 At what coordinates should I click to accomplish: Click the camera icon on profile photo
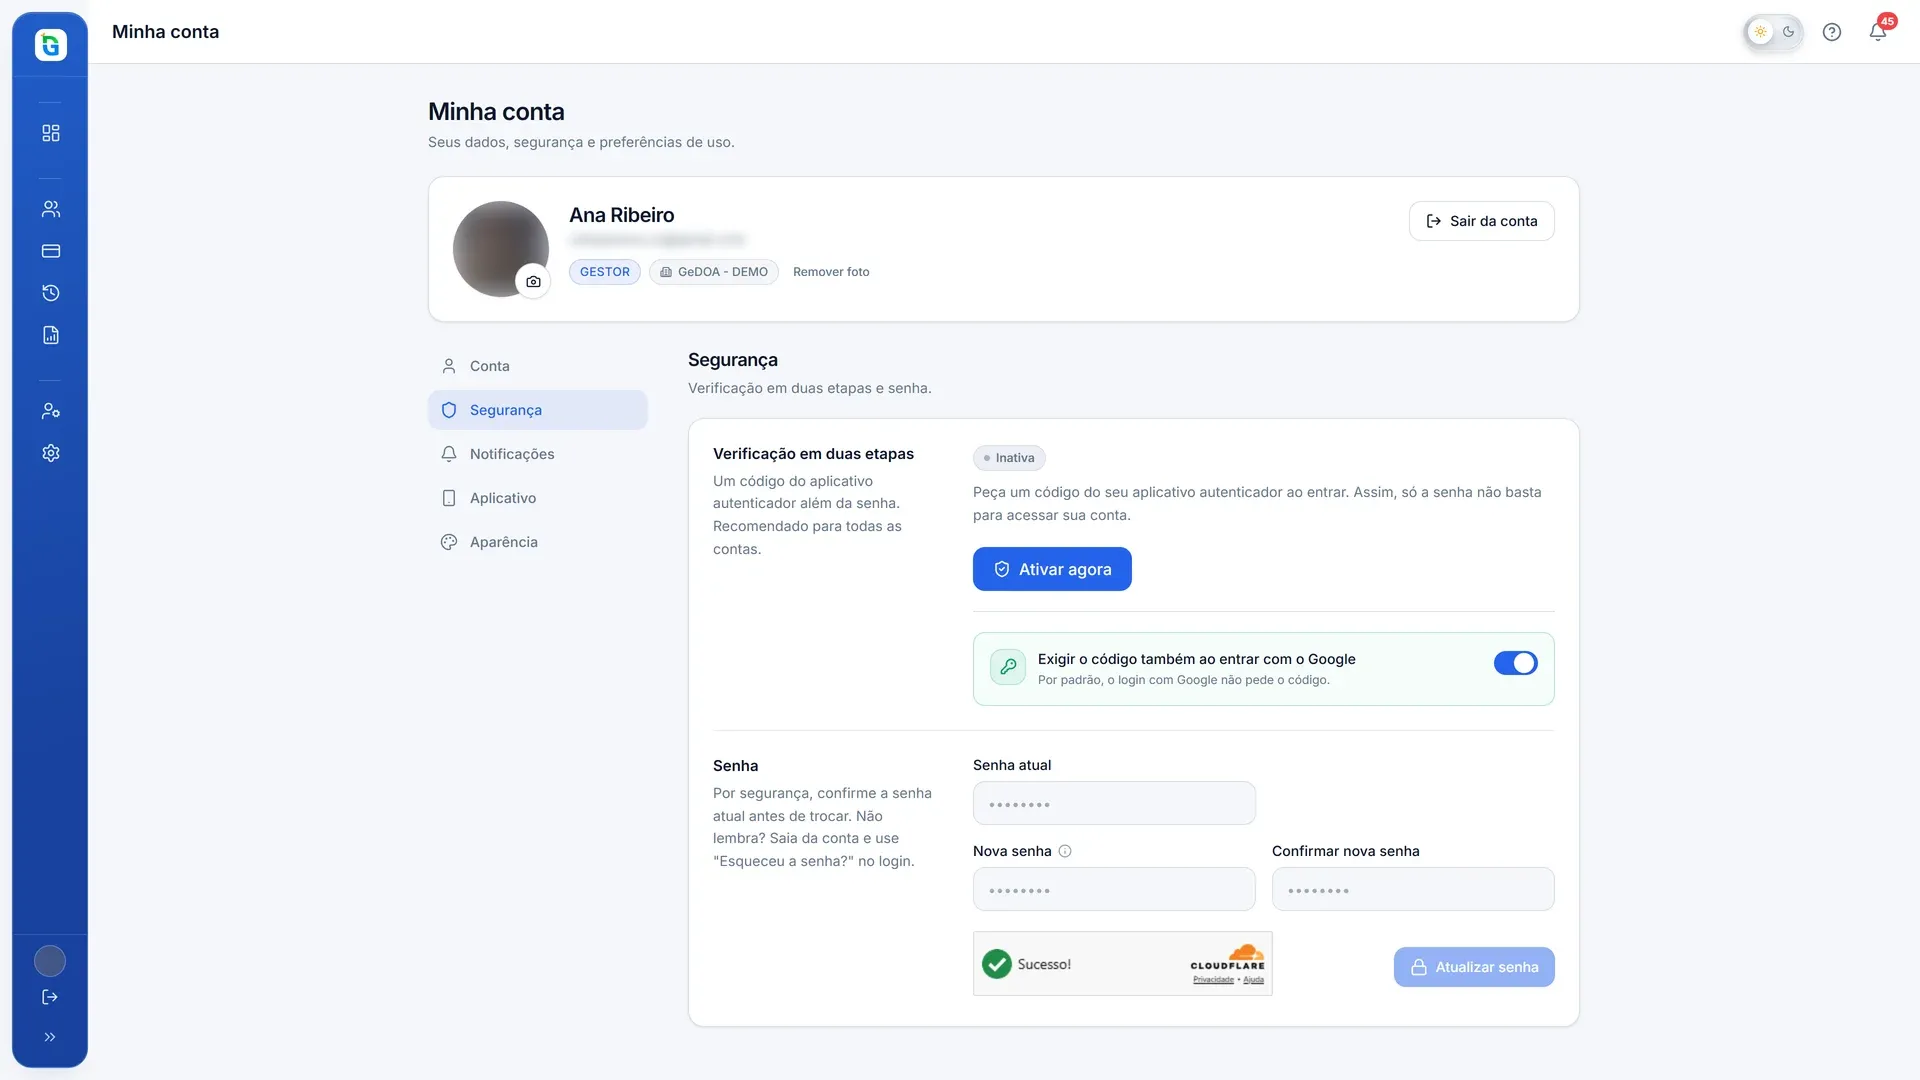pyautogui.click(x=533, y=282)
